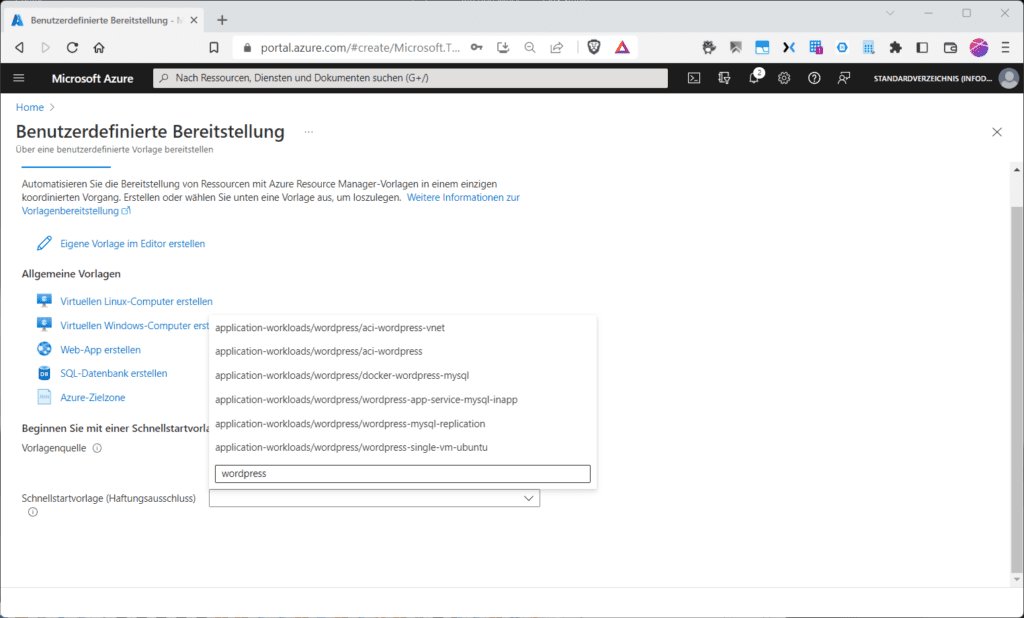The image size is (1024, 618).
Task: Go to the browser home page
Action: coord(99,47)
